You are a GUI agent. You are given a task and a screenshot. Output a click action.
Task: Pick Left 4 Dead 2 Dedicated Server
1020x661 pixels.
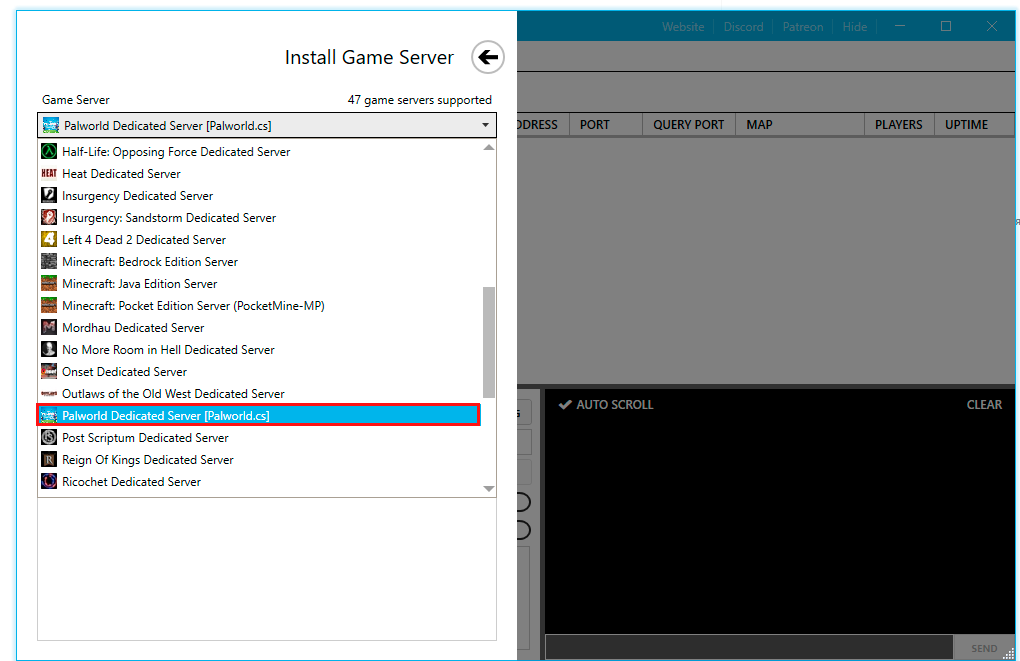click(260, 239)
